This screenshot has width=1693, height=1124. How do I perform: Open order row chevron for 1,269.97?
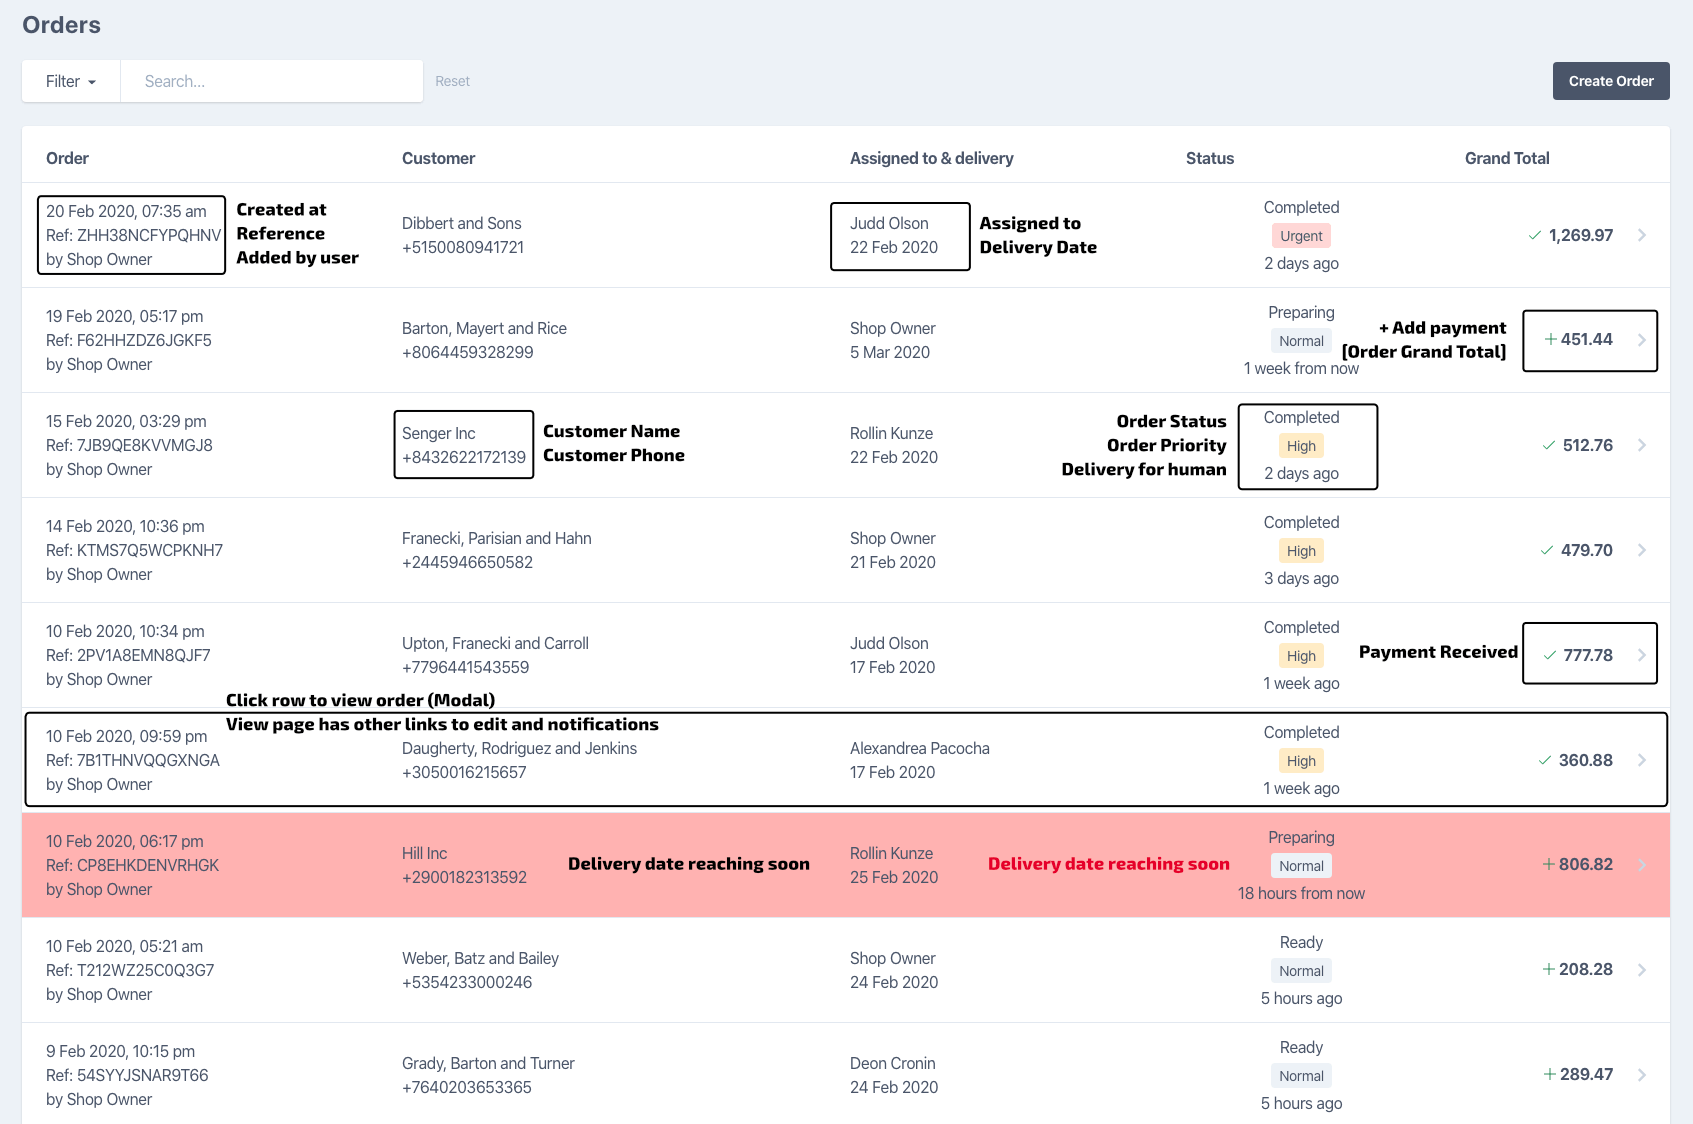click(1642, 235)
